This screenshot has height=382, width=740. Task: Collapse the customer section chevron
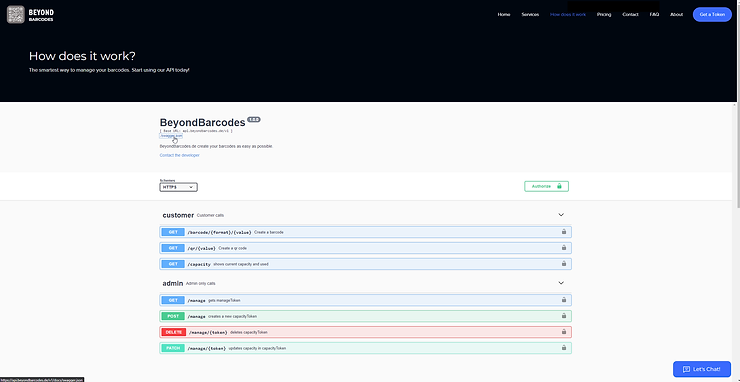coord(561,215)
